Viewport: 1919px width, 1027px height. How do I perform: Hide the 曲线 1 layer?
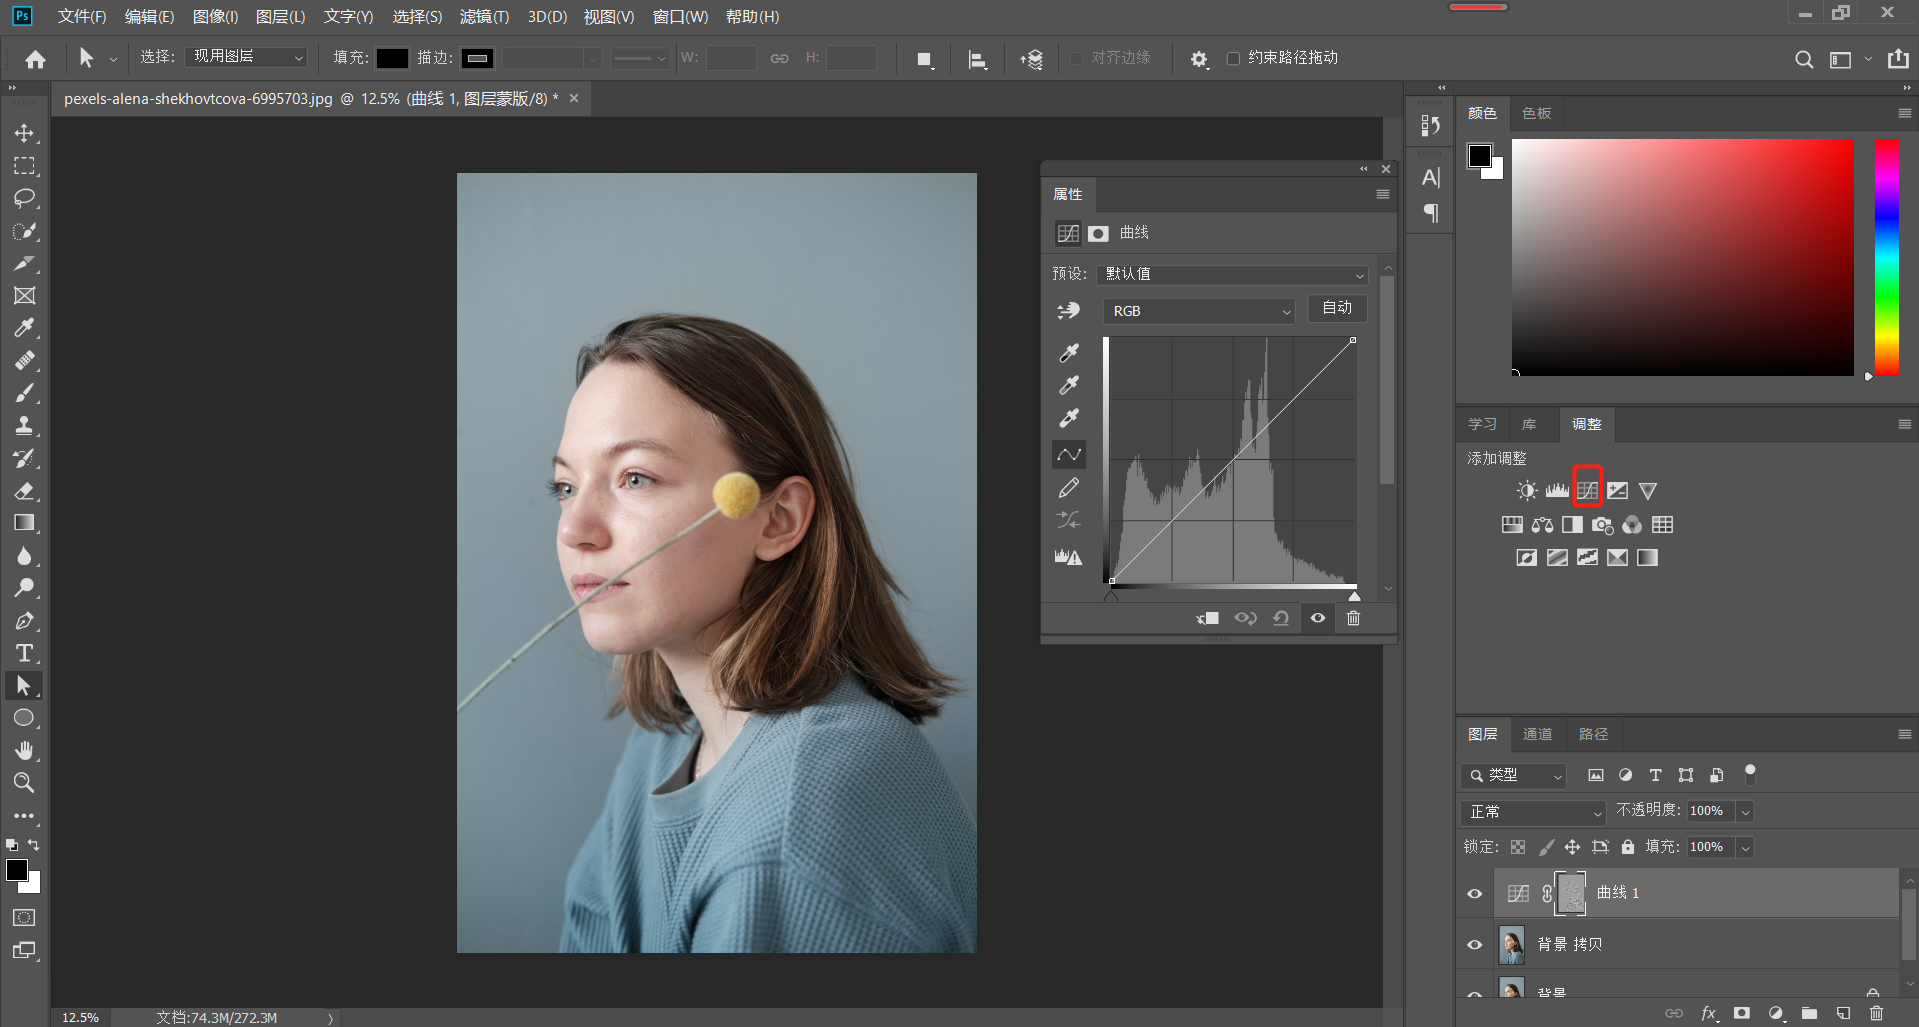pos(1475,894)
